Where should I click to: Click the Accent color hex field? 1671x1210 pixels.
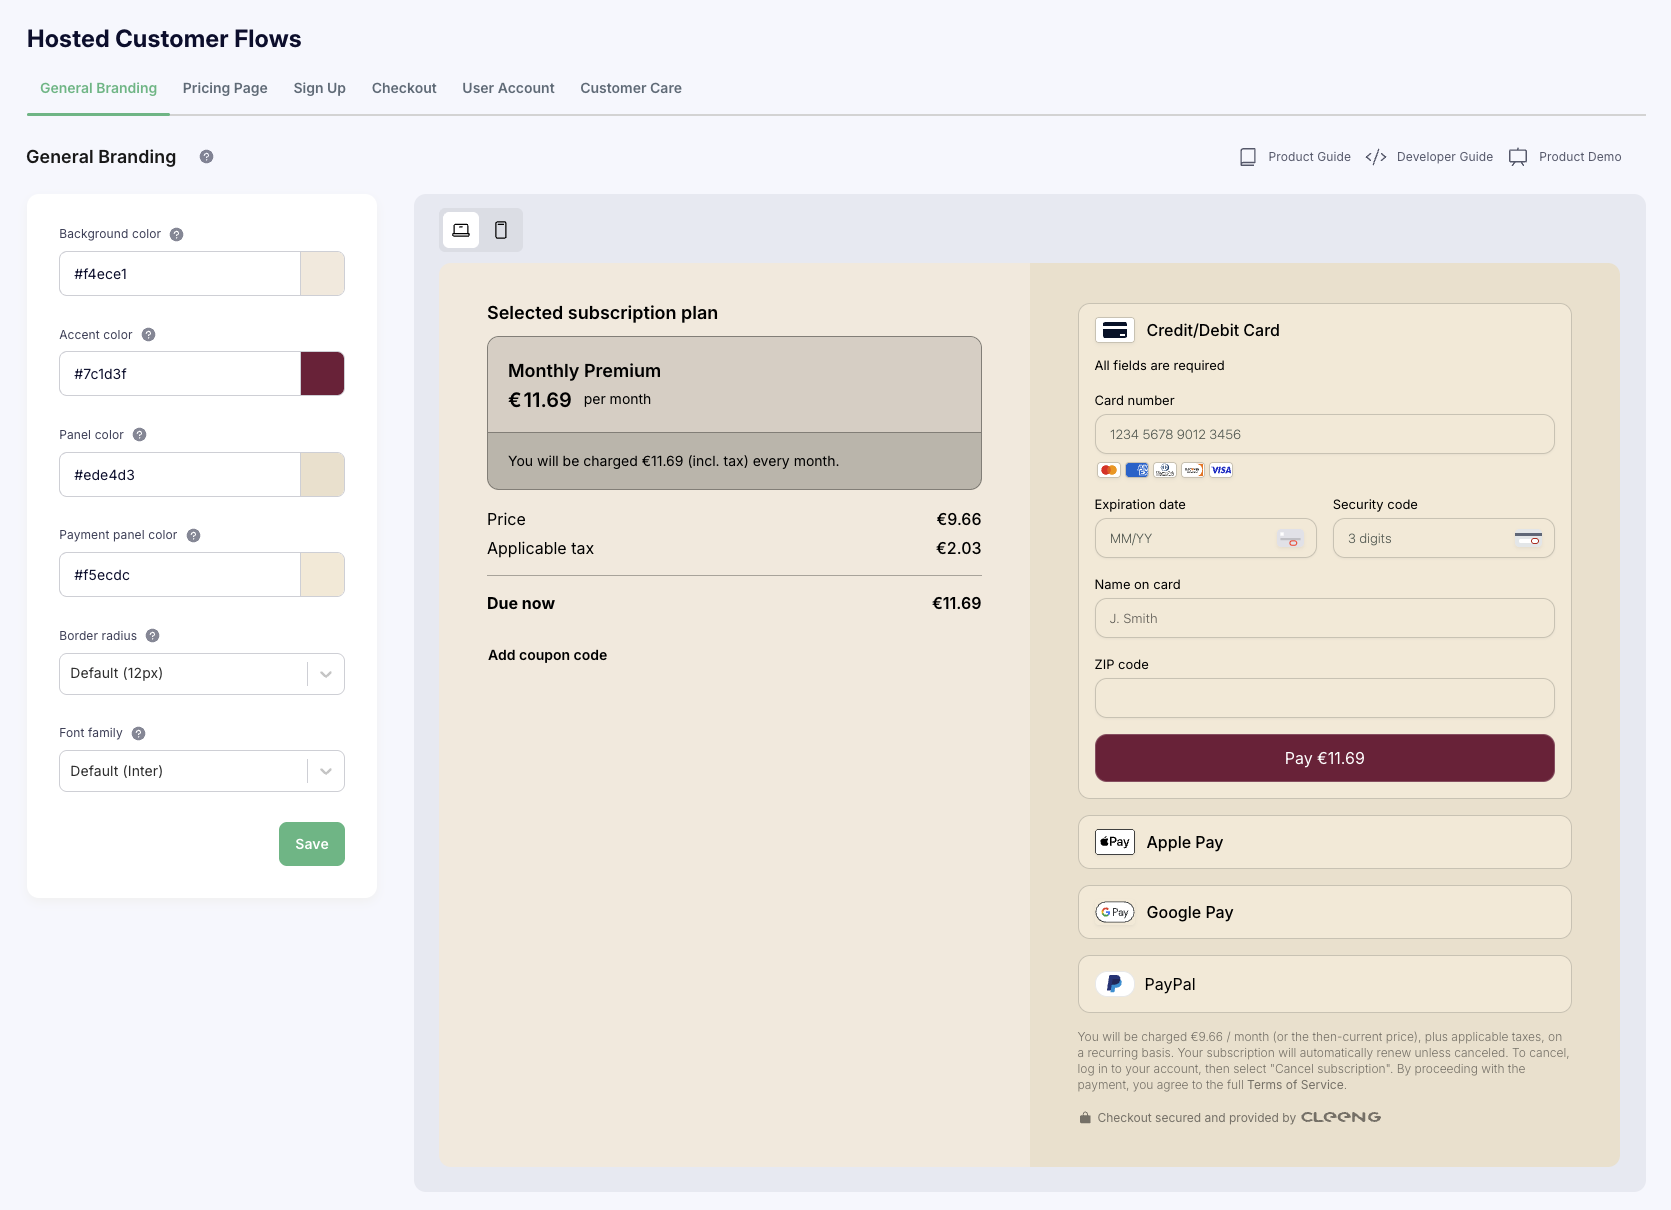click(x=180, y=374)
